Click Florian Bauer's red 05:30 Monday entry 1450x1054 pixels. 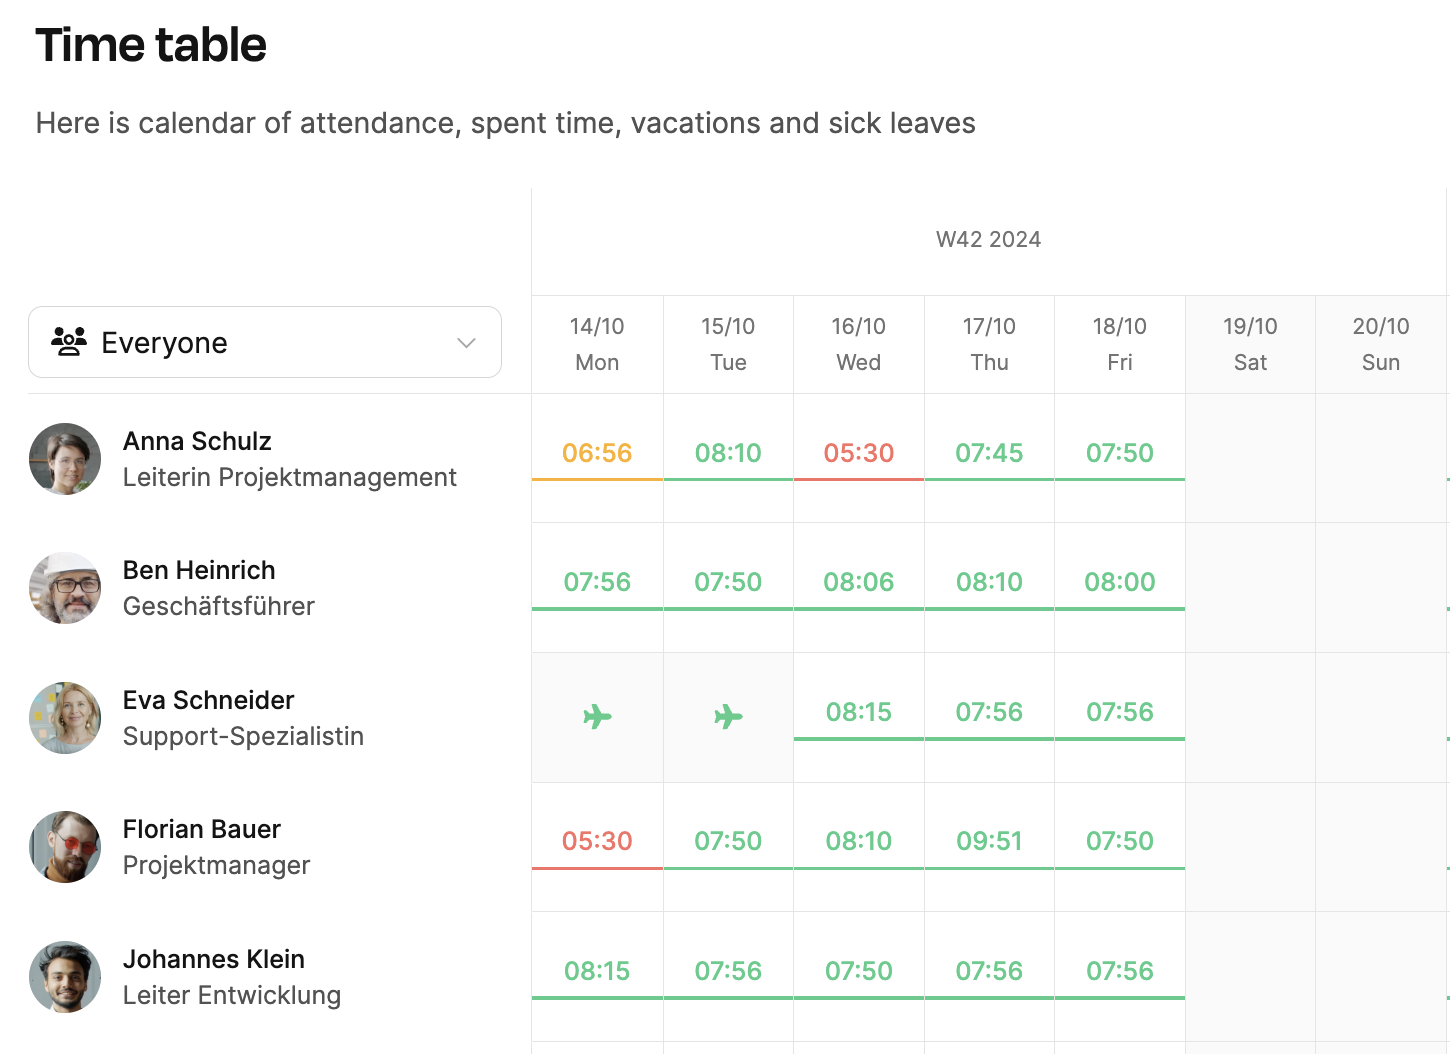(597, 841)
